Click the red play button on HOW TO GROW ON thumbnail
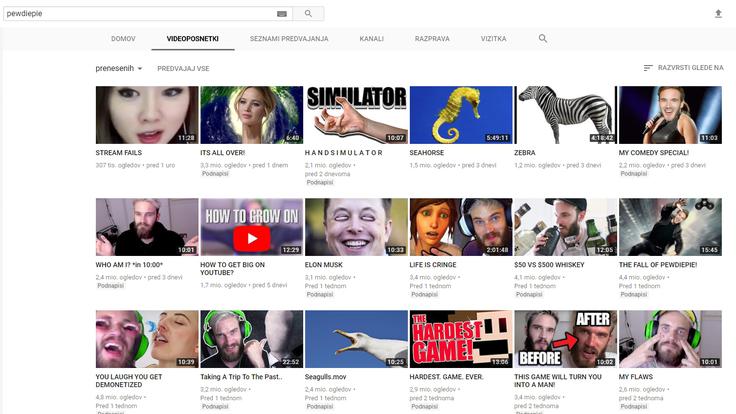This screenshot has height=414, width=736. pos(252,238)
